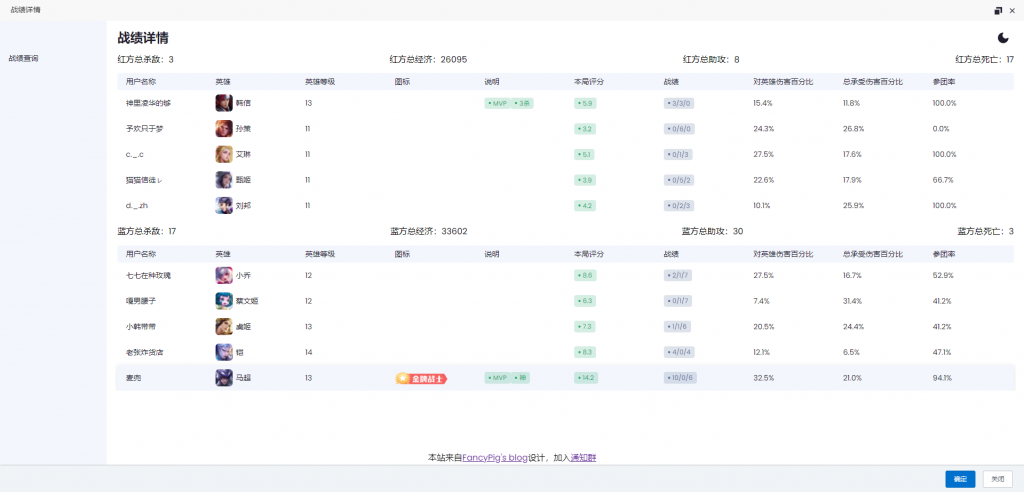1024x492 pixels.
Task: Toggle dark mode moon icon
Action: click(1002, 38)
